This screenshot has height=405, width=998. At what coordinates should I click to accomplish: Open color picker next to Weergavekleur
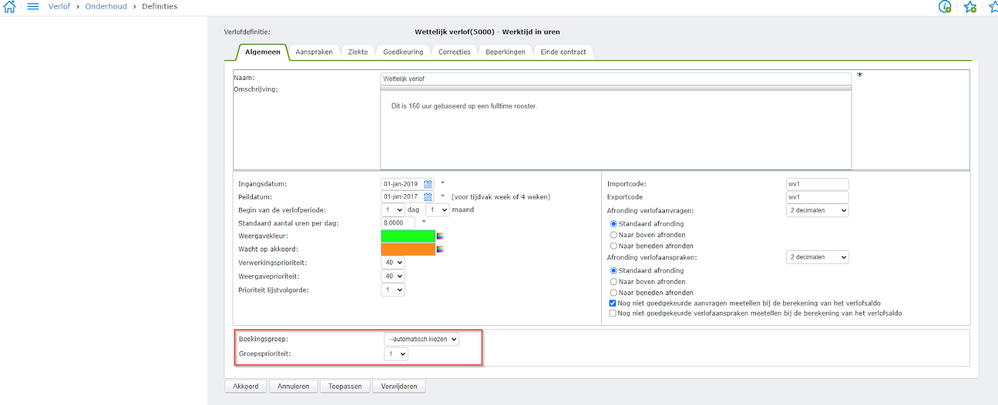[x=439, y=236]
